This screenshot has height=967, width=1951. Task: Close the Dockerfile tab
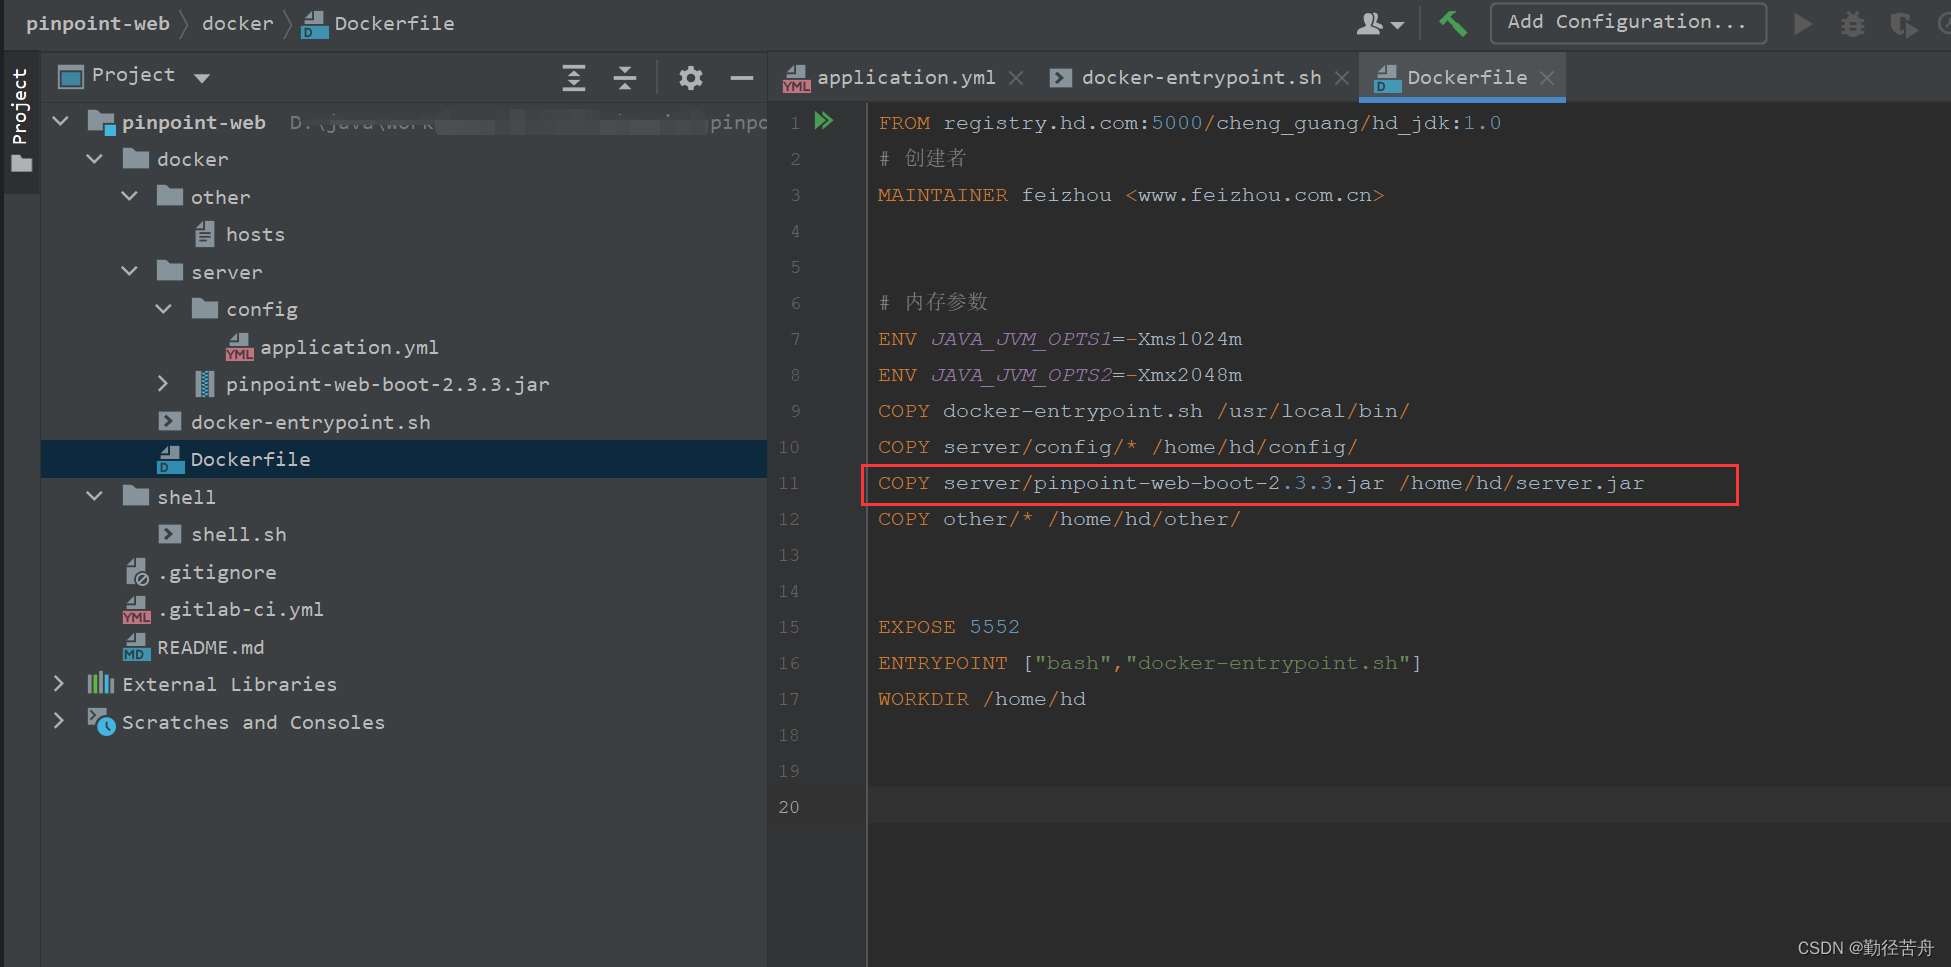tap(1547, 78)
